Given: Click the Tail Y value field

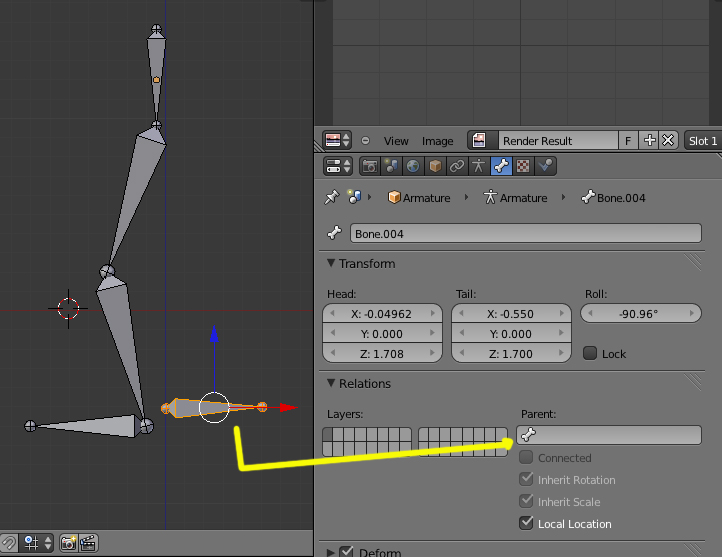Looking at the screenshot, I should tap(511, 333).
